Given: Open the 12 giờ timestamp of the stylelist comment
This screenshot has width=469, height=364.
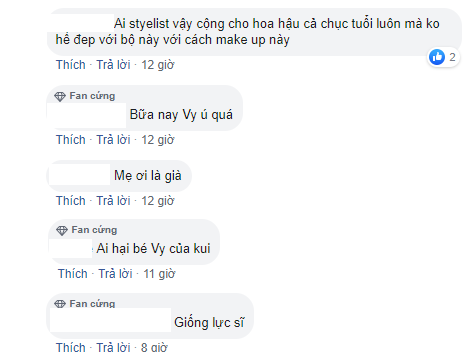Looking at the screenshot, I should [158, 65].
